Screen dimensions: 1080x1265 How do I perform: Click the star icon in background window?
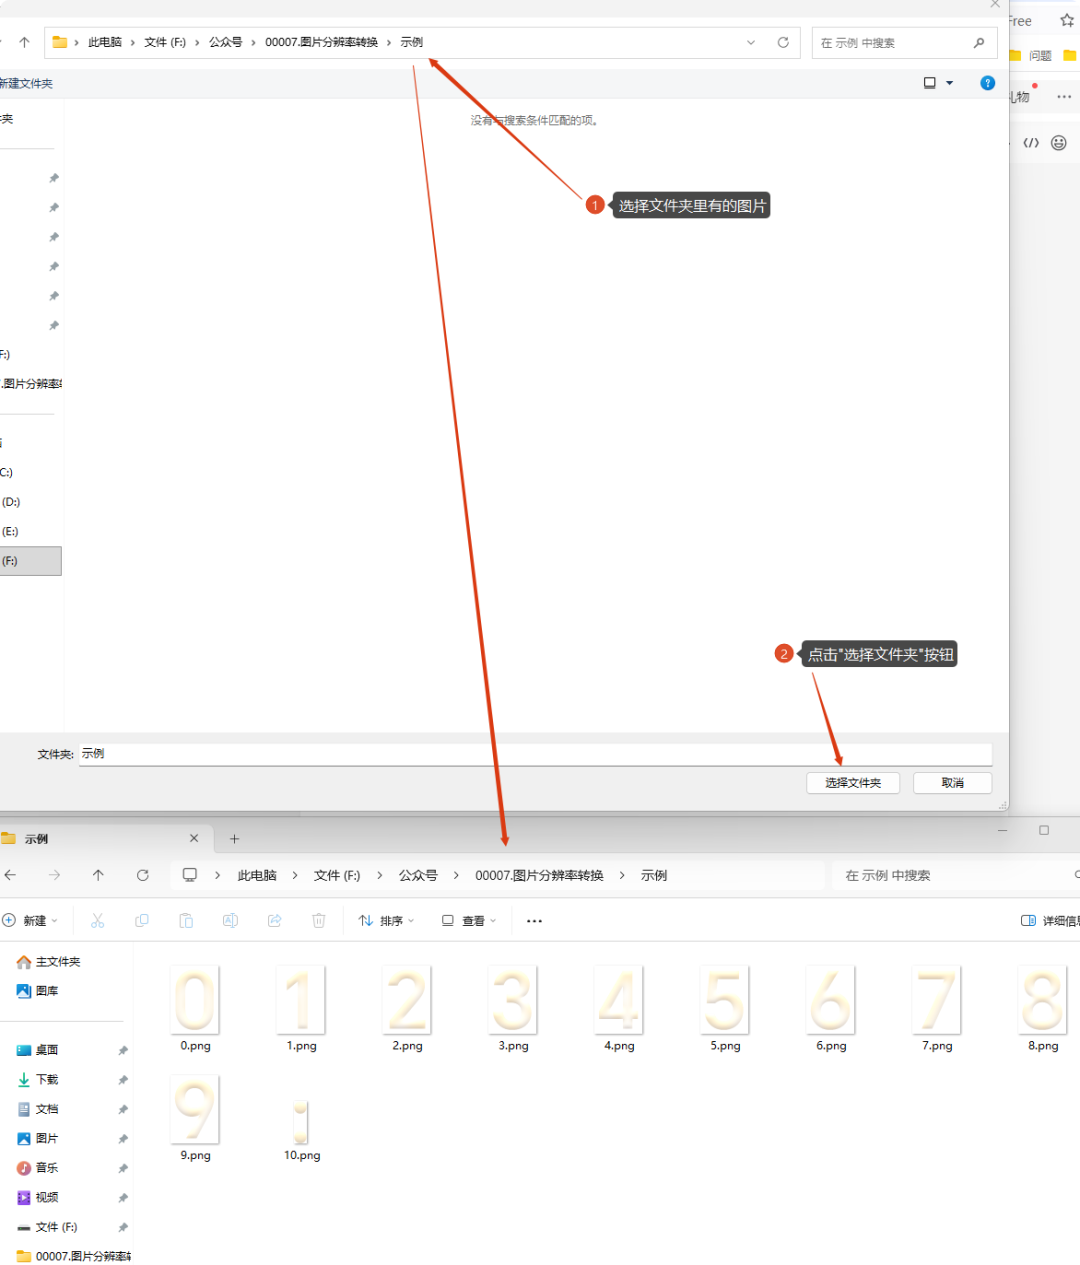pos(1067,20)
